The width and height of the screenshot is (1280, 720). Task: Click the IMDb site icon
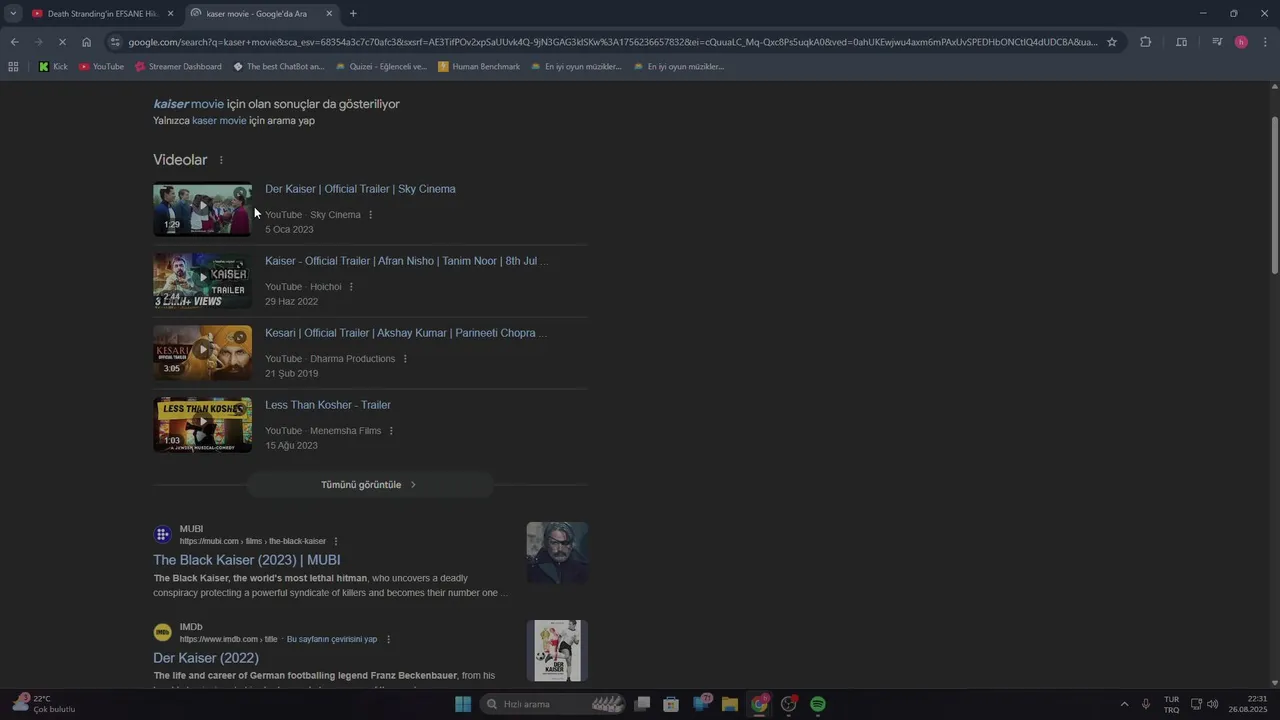click(162, 633)
